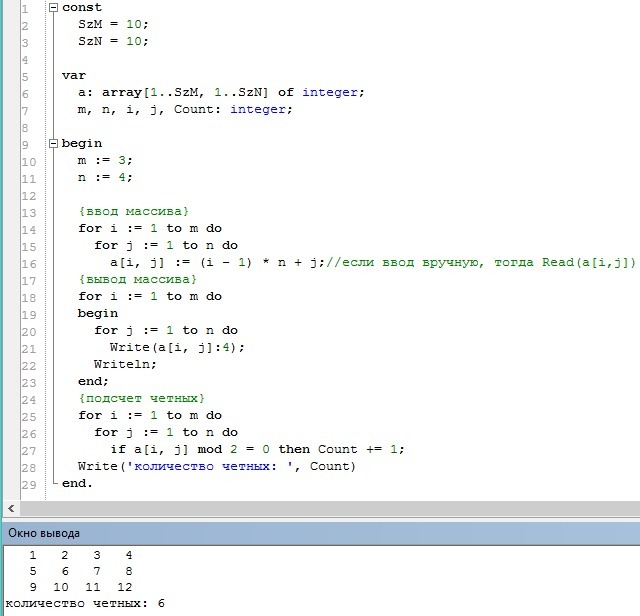640x616 pixels.
Task: Click the horizontal scrollbar track
Action: (x=330, y=509)
